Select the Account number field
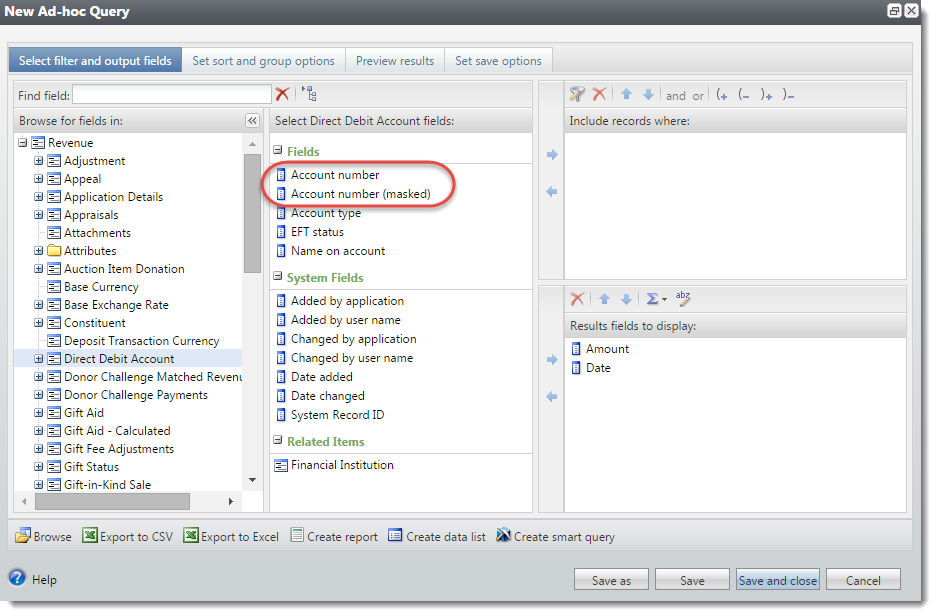Viewport: 936px width, 616px height. (x=335, y=175)
